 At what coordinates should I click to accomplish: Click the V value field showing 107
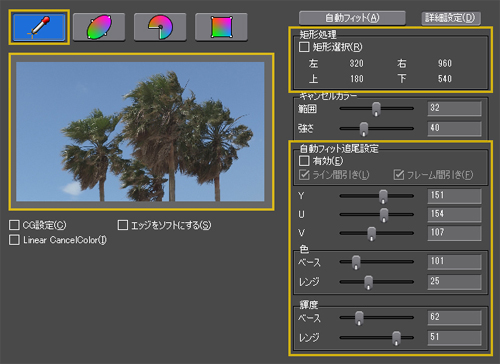pyautogui.click(x=454, y=233)
